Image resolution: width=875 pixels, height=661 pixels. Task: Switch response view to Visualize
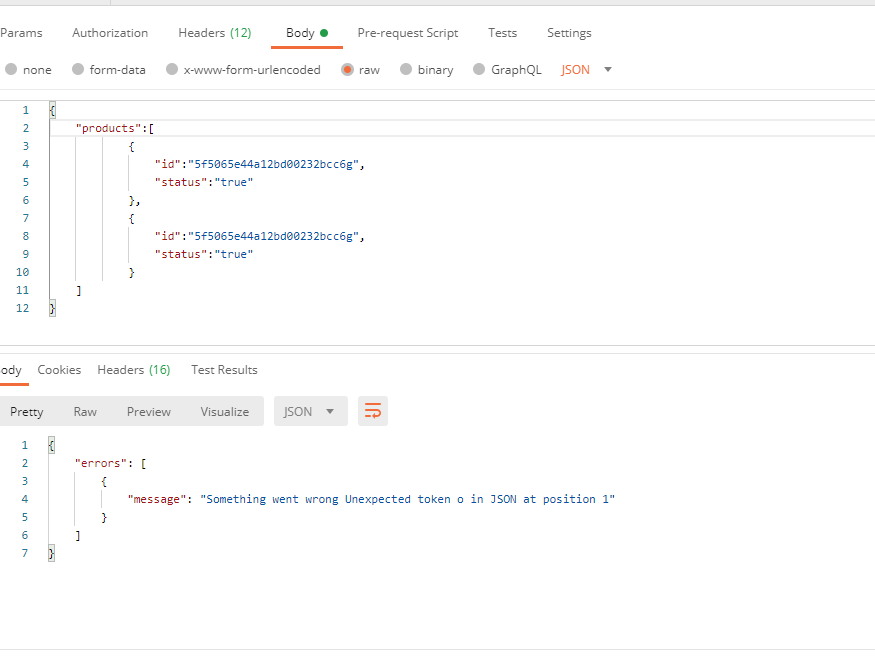225,412
